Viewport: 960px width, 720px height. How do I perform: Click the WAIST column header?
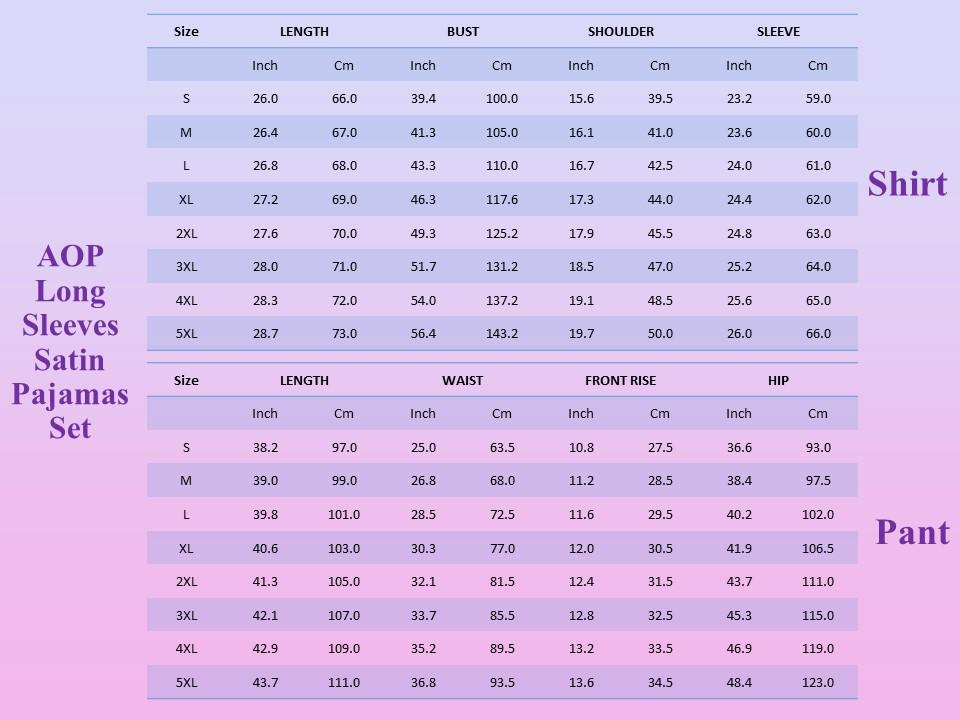click(462, 380)
